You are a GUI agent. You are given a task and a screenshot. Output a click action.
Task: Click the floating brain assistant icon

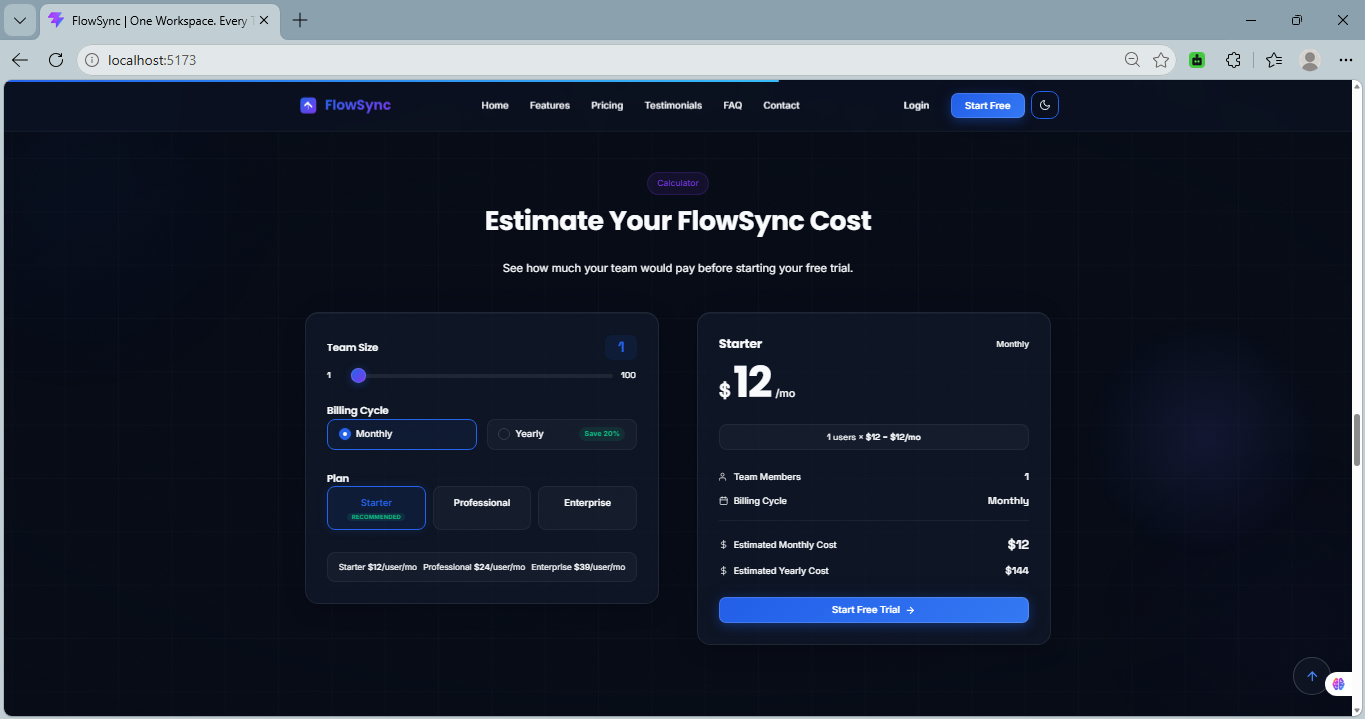[x=1339, y=684]
